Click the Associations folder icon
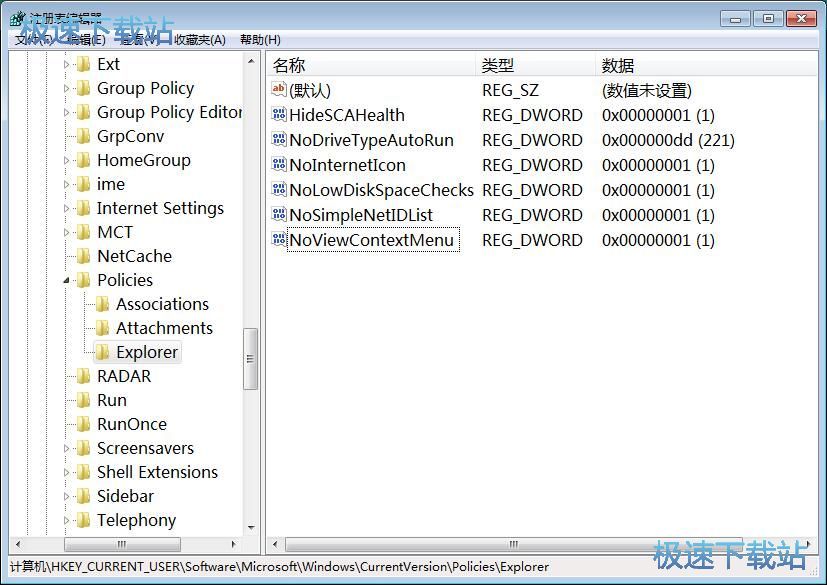 102,304
